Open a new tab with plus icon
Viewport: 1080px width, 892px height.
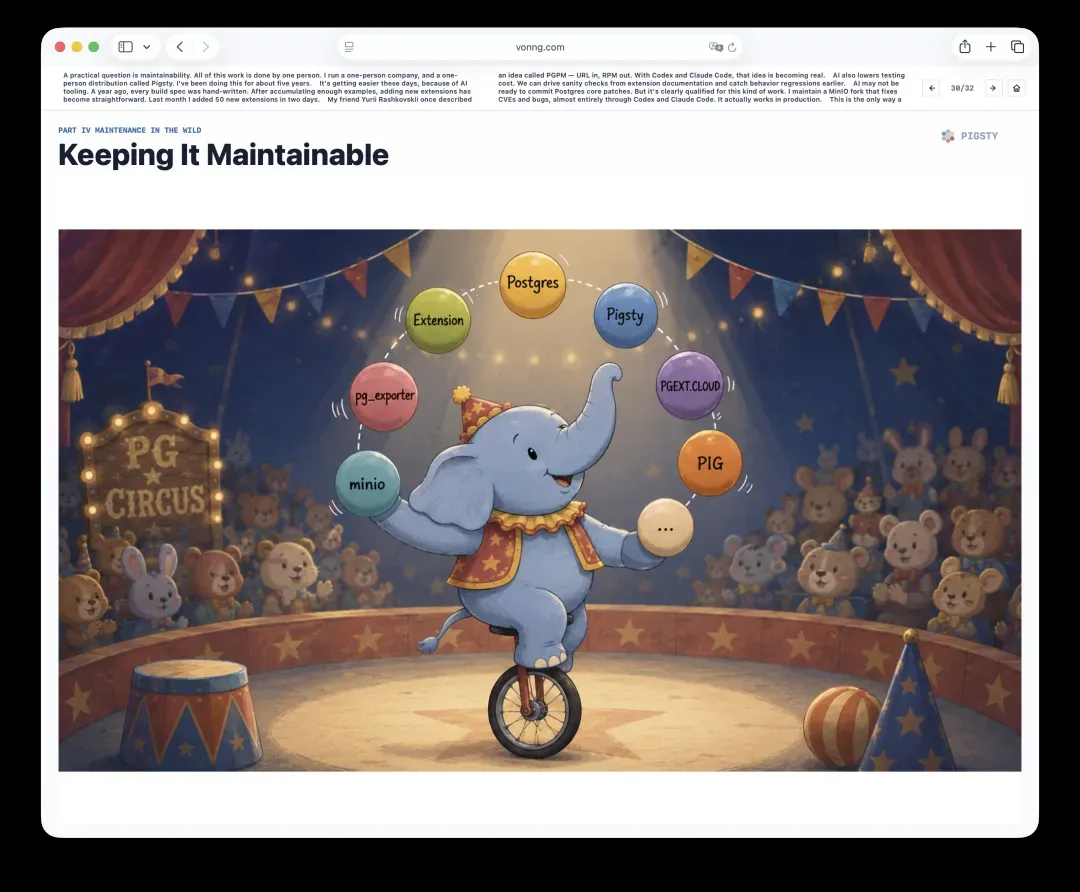tap(990, 47)
